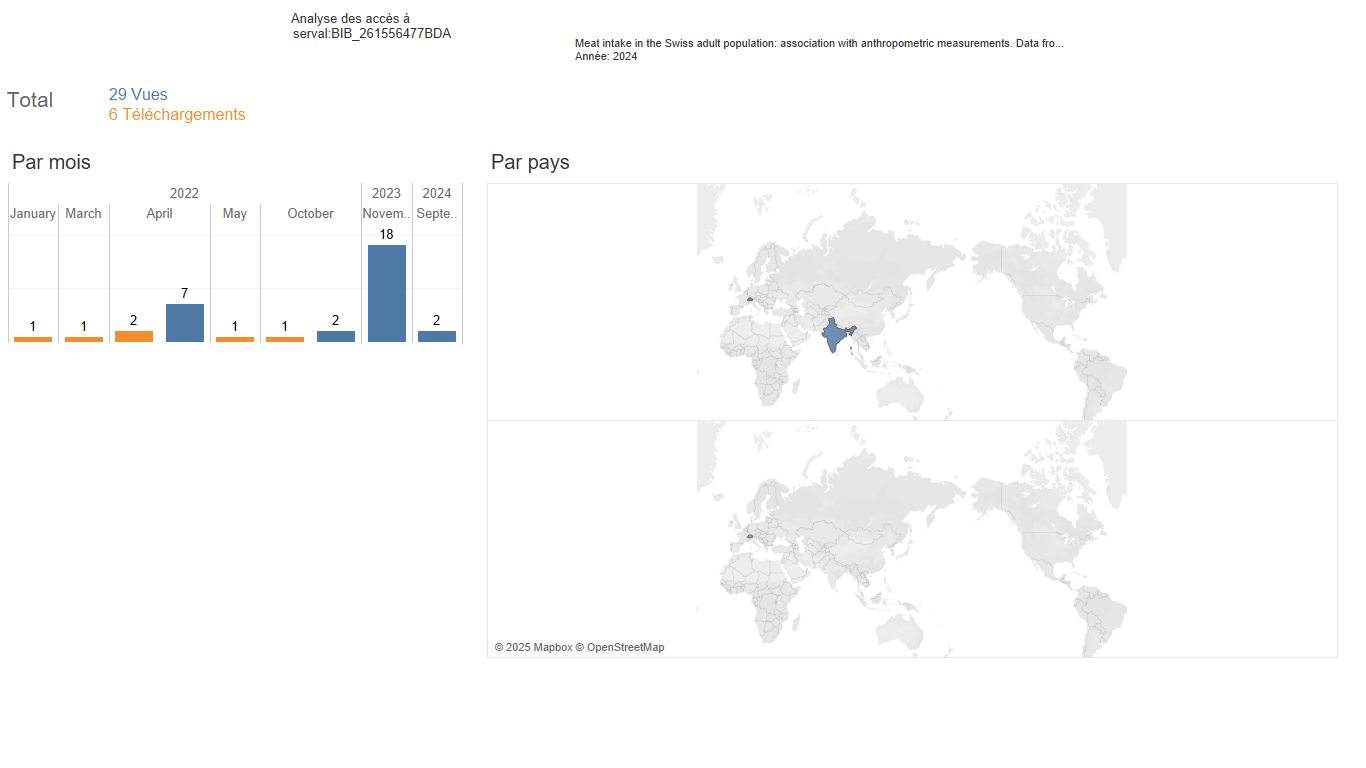The height and width of the screenshot is (768, 1366).
Task: Click the blue October 2022 views bar
Action: (x=335, y=336)
